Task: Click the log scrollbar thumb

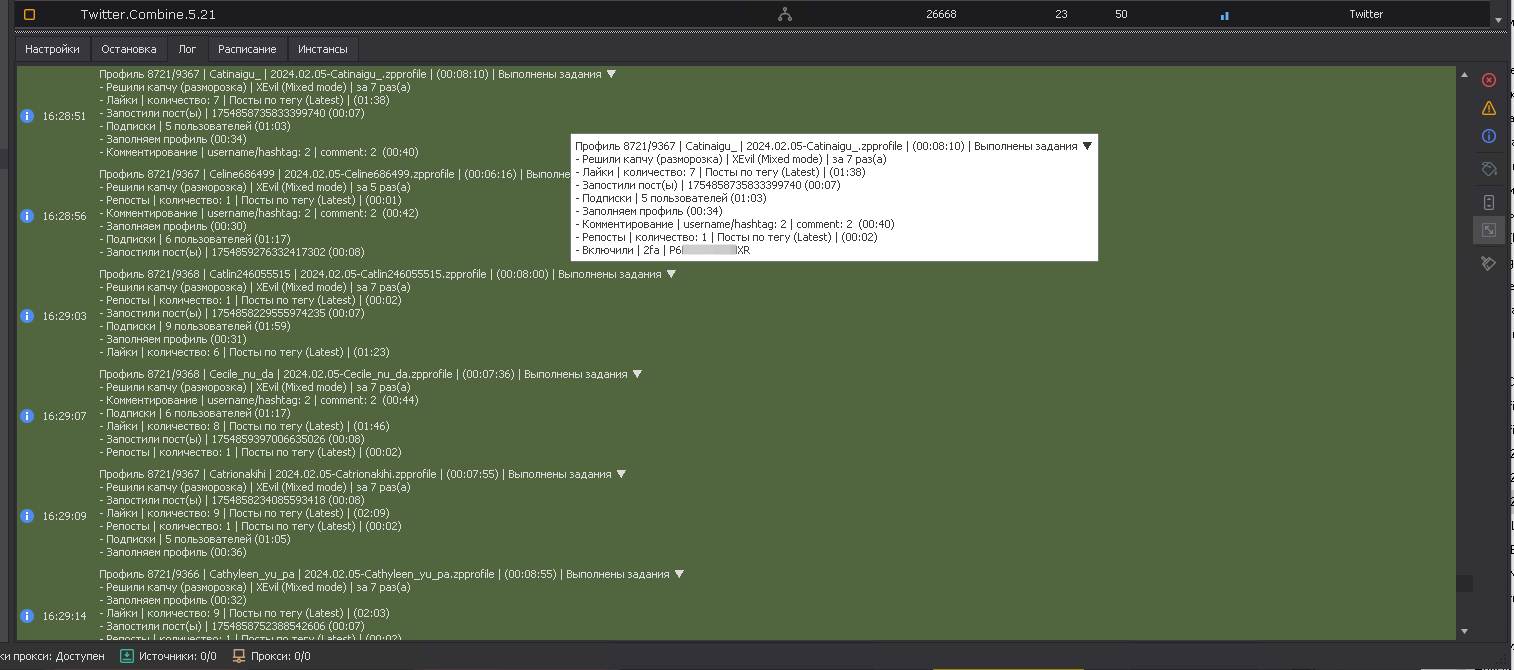Action: 1464,583
